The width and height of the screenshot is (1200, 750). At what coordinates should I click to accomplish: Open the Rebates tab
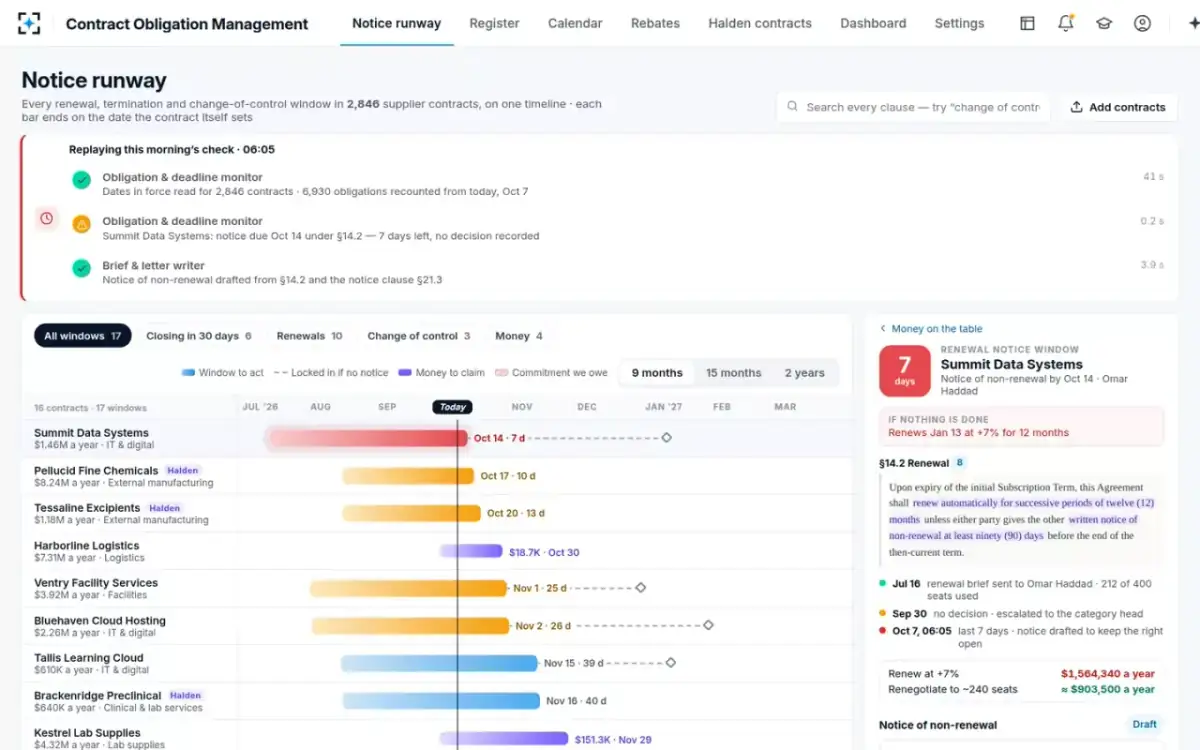point(655,23)
